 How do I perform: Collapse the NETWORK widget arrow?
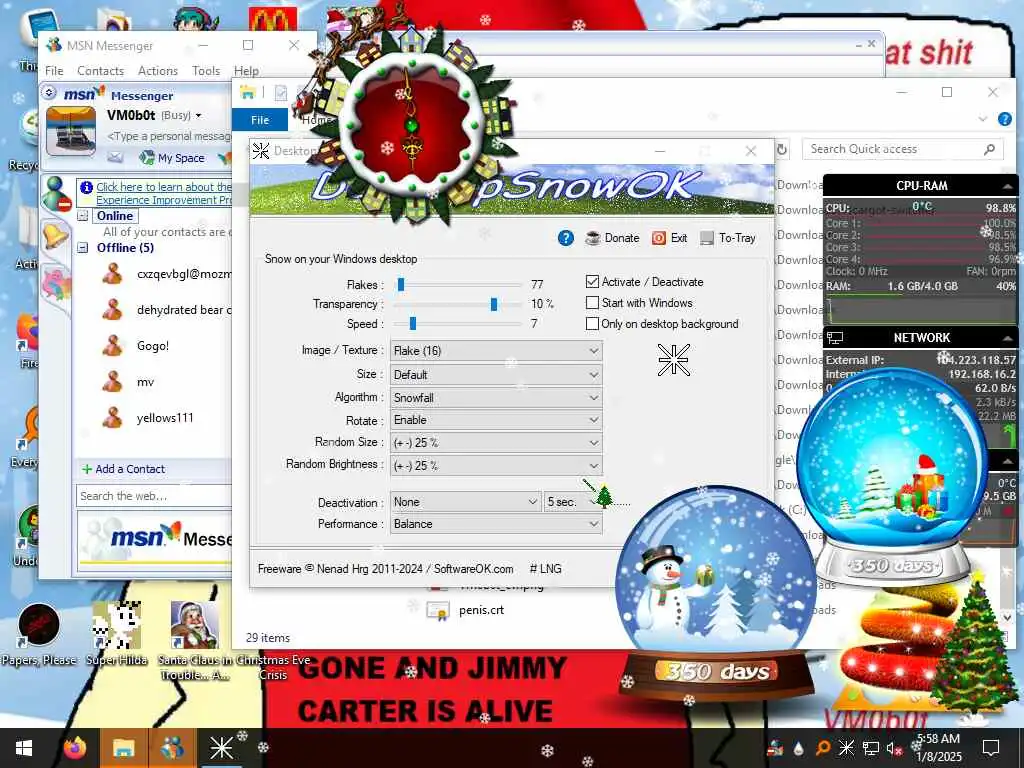[x=1007, y=338]
